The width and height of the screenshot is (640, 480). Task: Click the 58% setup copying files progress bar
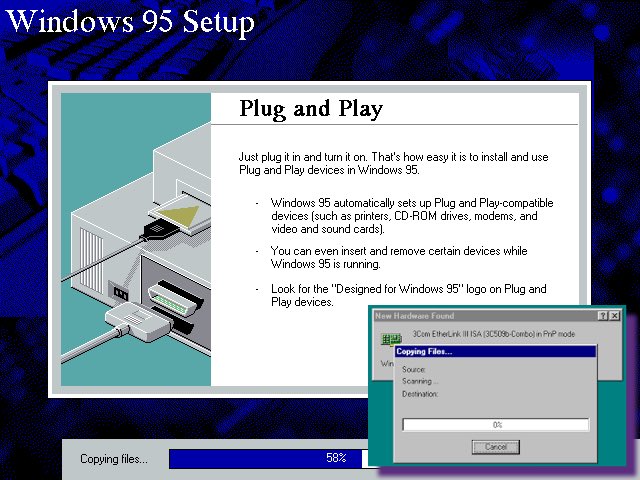coord(269,458)
